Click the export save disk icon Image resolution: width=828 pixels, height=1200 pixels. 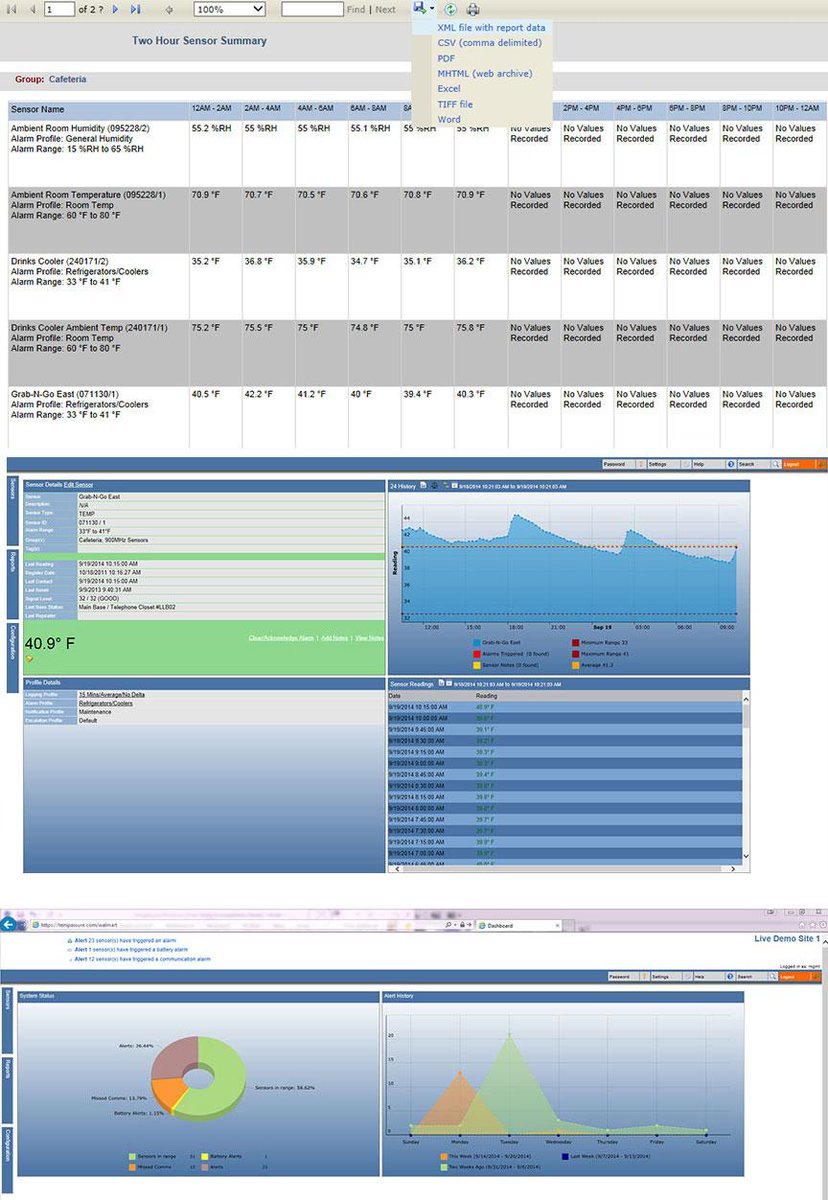[x=420, y=8]
